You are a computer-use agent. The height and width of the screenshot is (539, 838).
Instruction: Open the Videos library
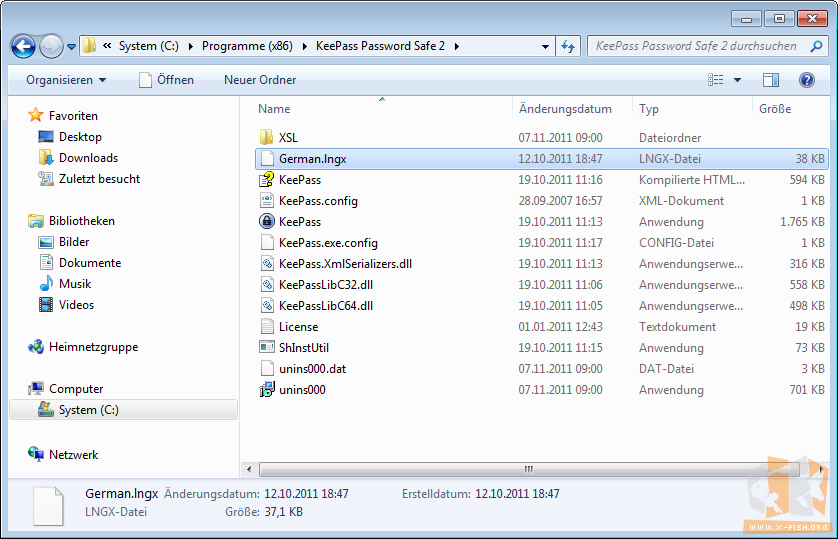tap(76, 305)
